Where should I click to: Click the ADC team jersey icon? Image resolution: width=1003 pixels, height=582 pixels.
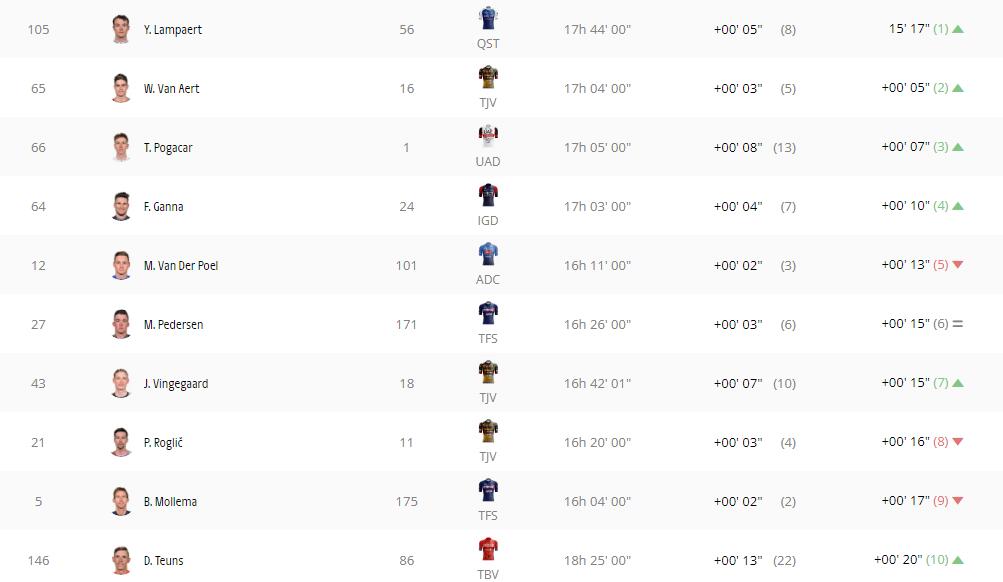tap(488, 254)
